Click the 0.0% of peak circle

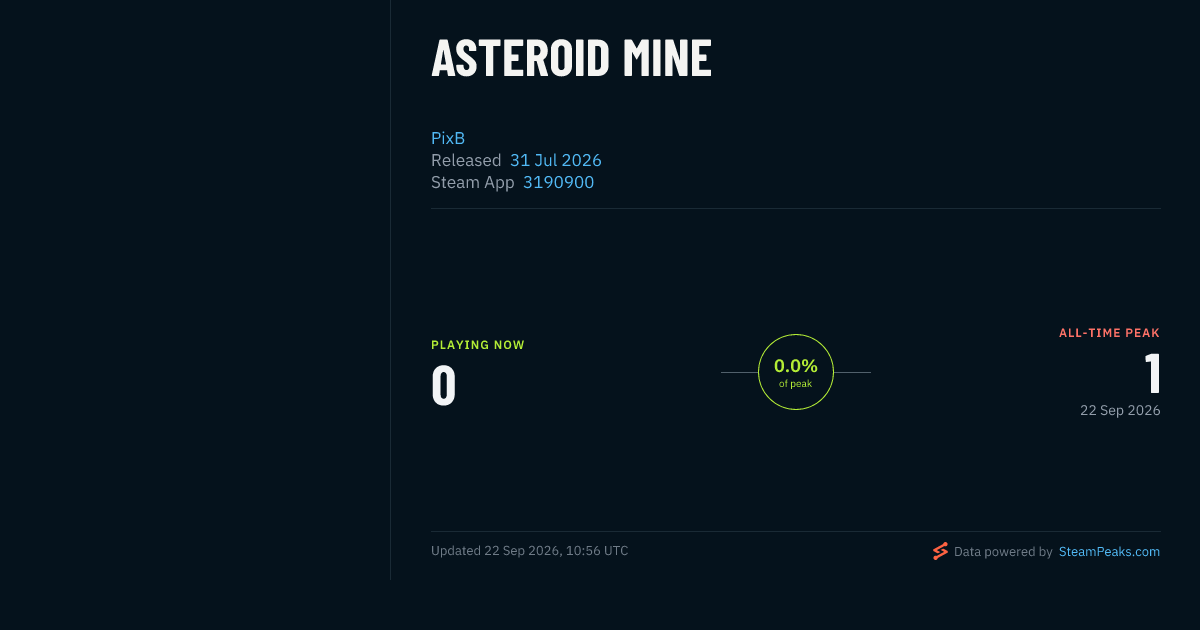coord(796,372)
